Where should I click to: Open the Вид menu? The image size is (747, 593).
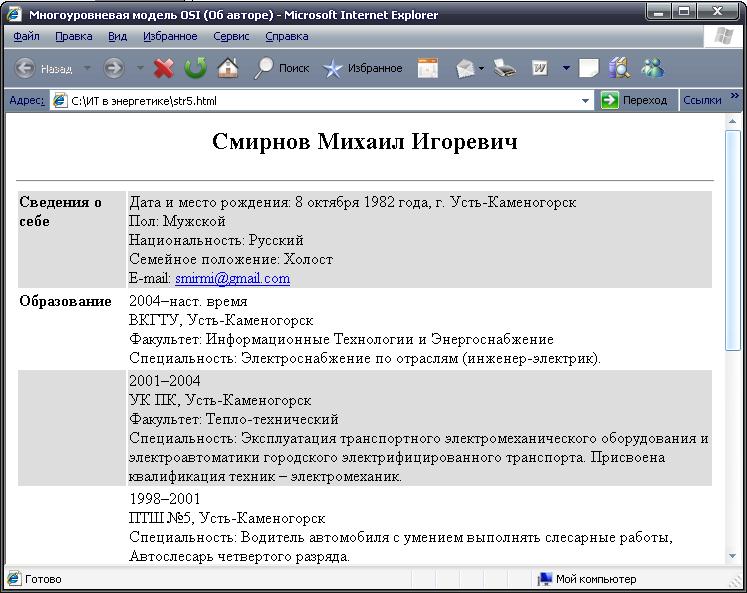click(117, 36)
